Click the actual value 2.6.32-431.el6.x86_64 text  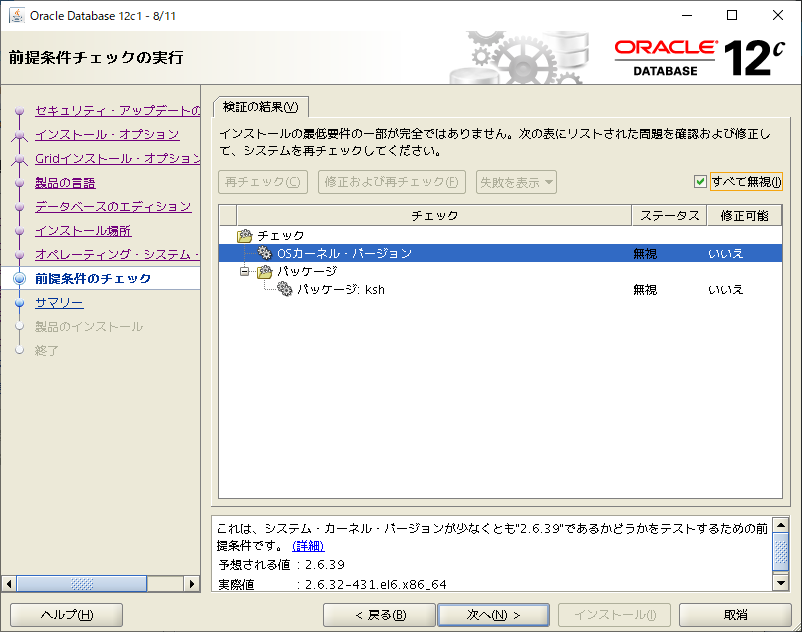(375, 584)
